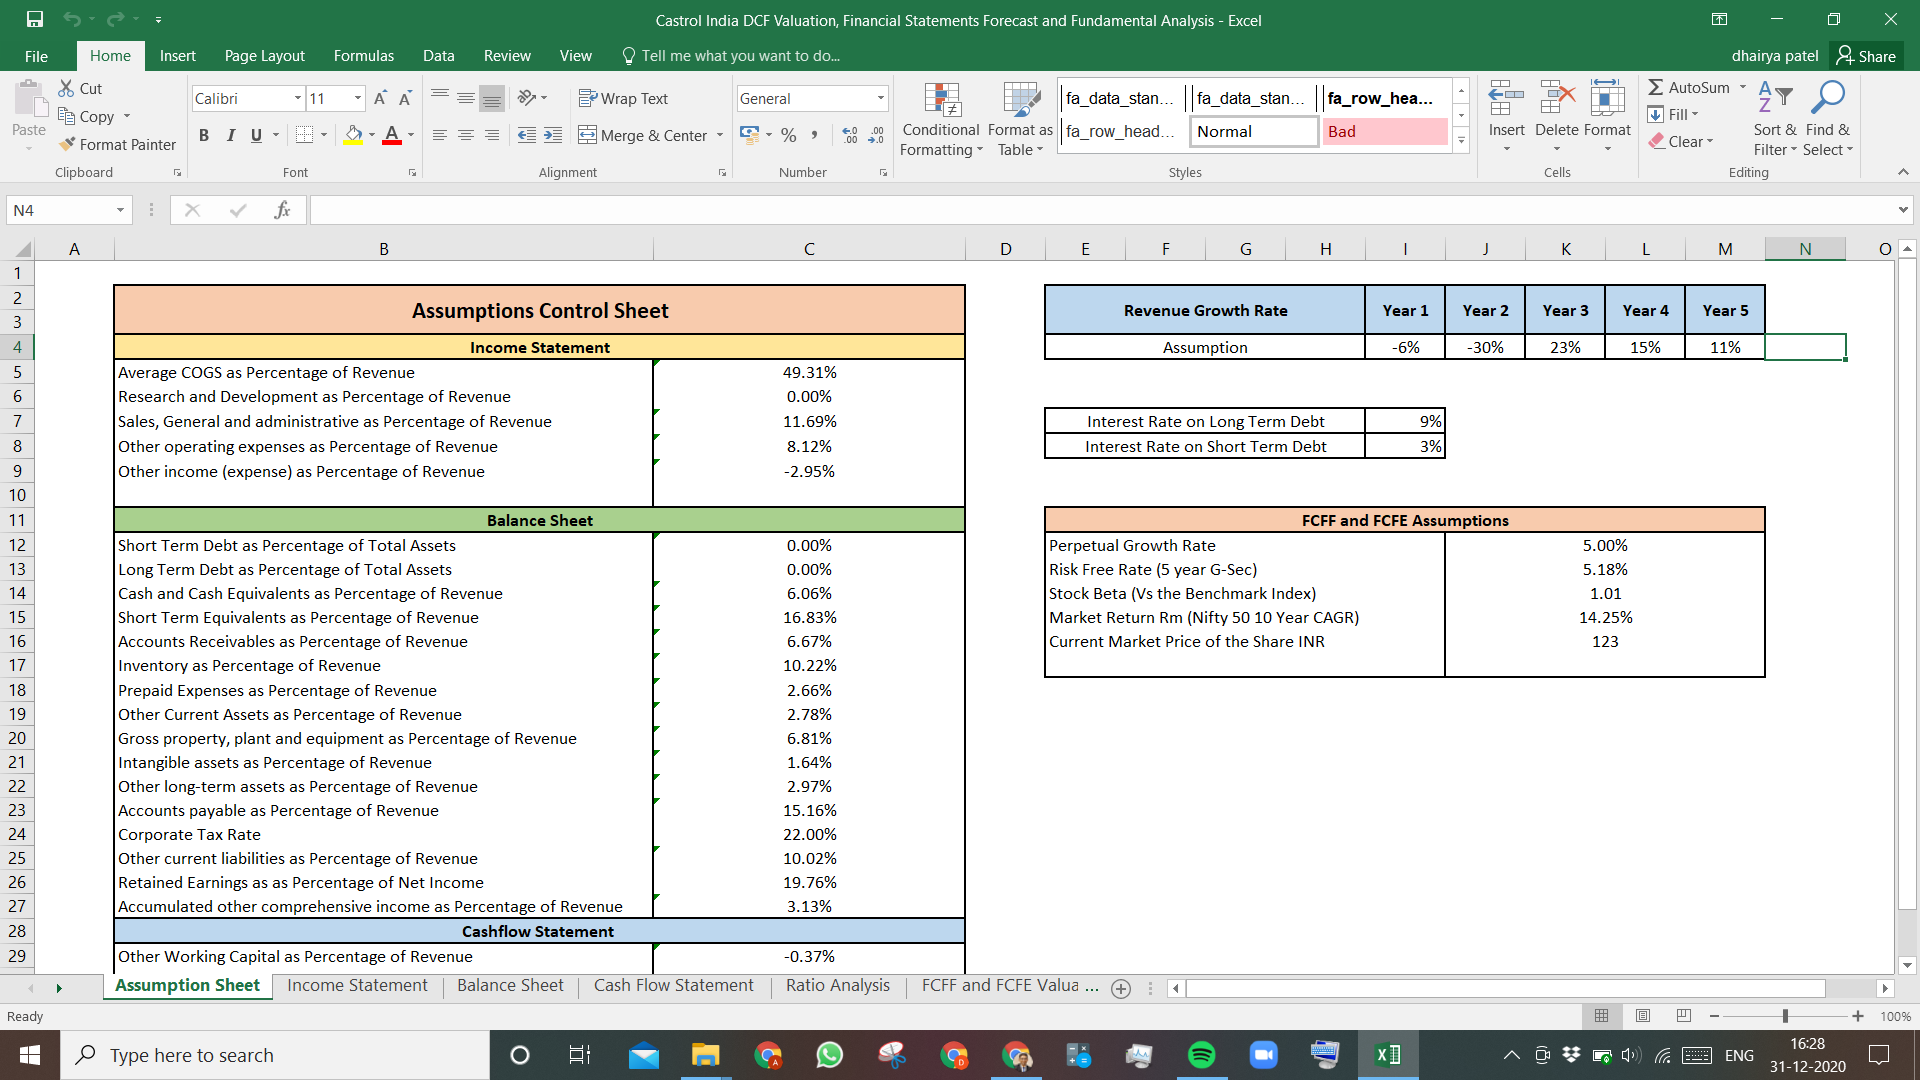Screen dimensions: 1920x1080
Task: Open Name Box dropdown arrow
Action: [x=120, y=210]
